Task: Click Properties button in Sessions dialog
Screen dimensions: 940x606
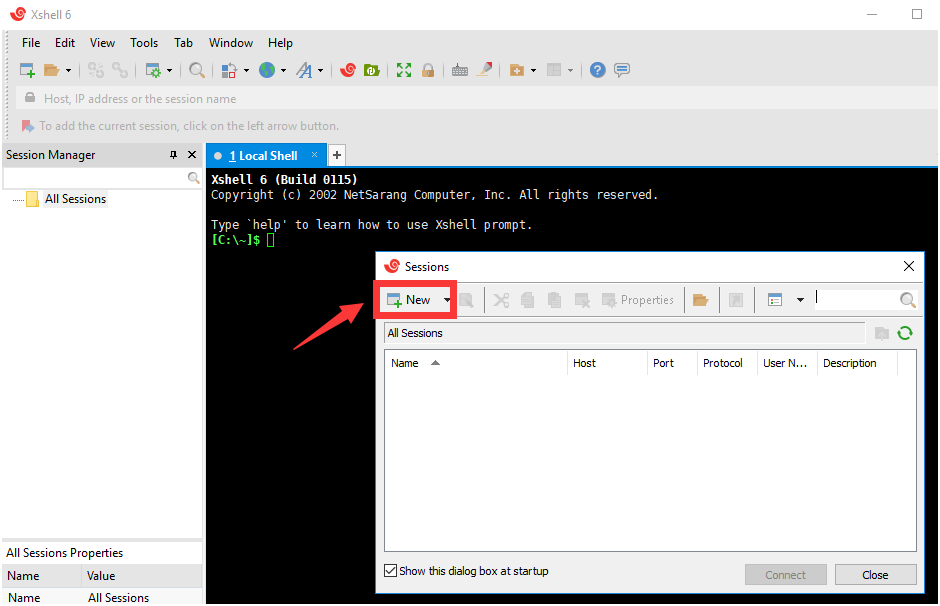Action: 638,300
